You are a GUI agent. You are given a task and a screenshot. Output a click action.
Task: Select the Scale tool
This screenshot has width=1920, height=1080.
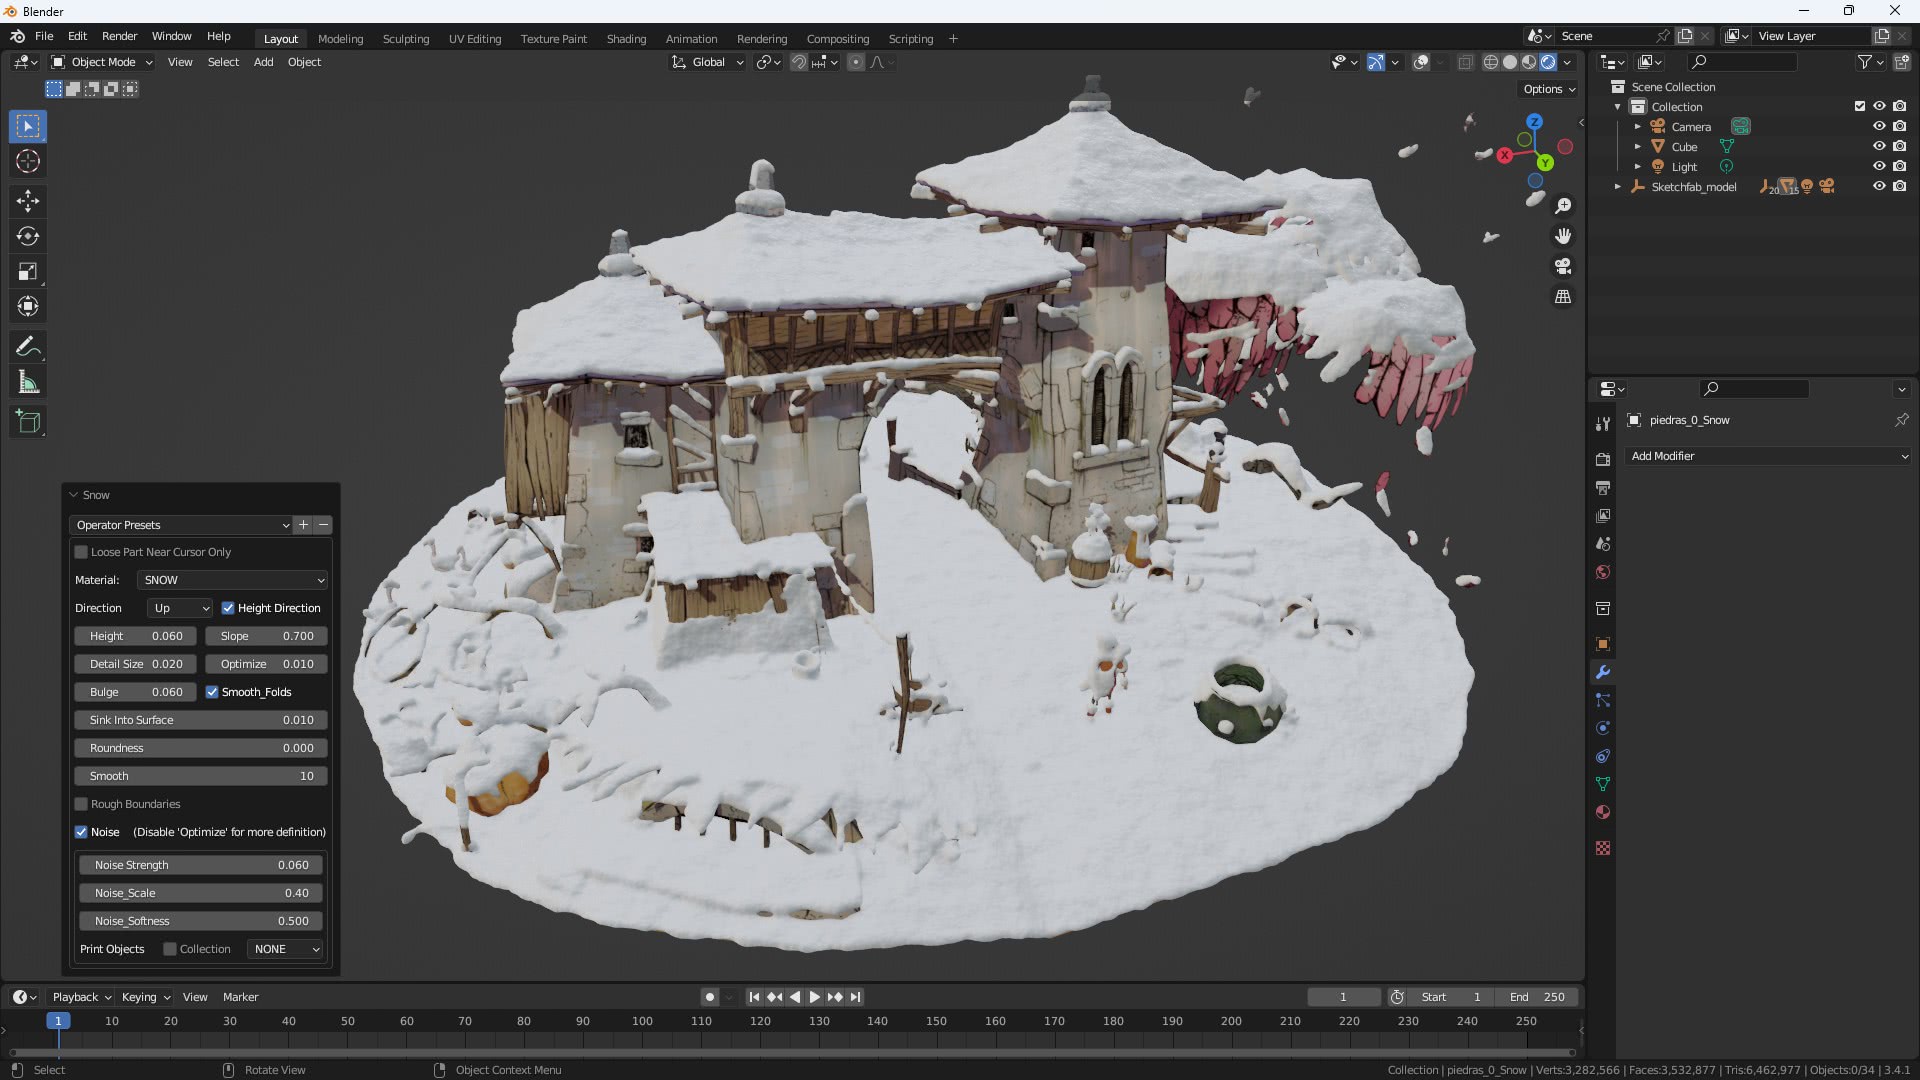28,271
